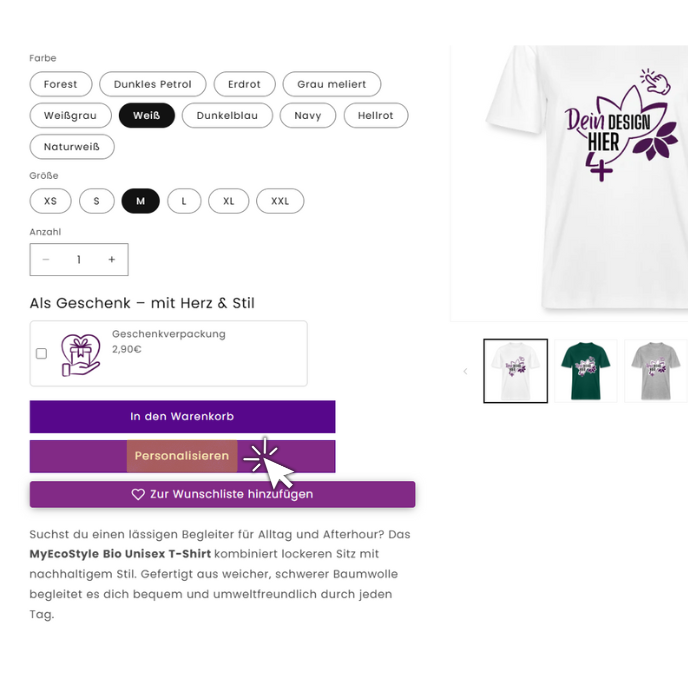Image resolution: width=688 pixels, height=688 pixels.
Task: Click the gift box heart icon
Action: click(x=81, y=355)
